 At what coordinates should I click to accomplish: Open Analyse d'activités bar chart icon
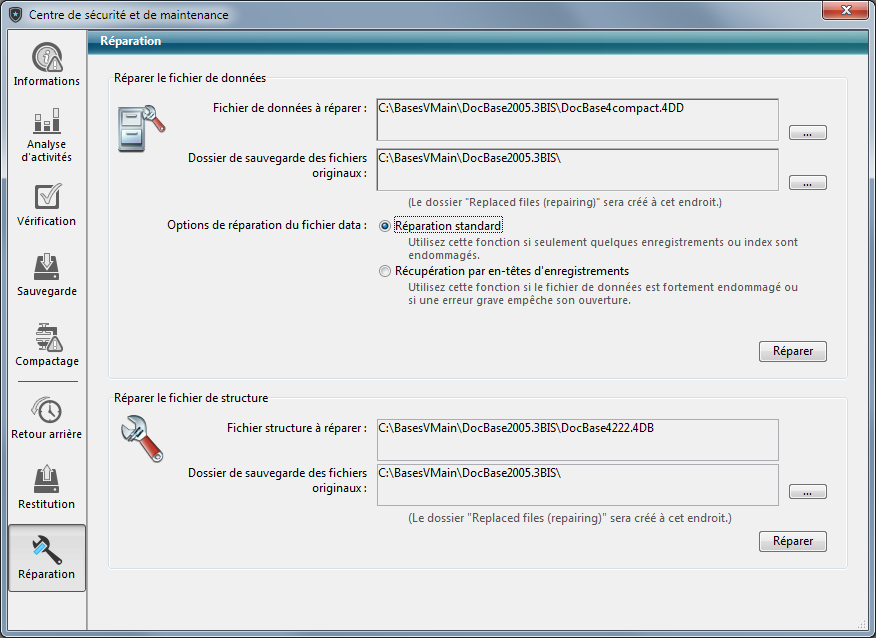pyautogui.click(x=47, y=120)
